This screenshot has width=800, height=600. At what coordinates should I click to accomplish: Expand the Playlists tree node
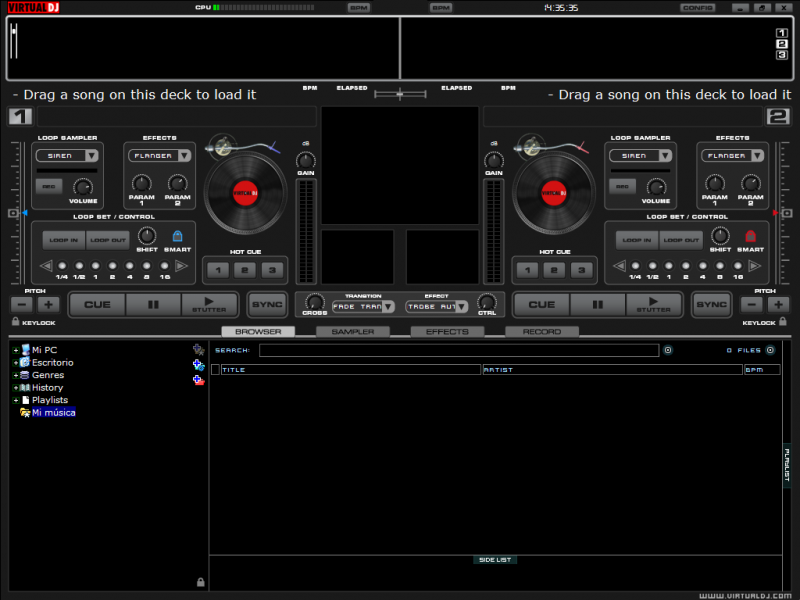[16, 401]
